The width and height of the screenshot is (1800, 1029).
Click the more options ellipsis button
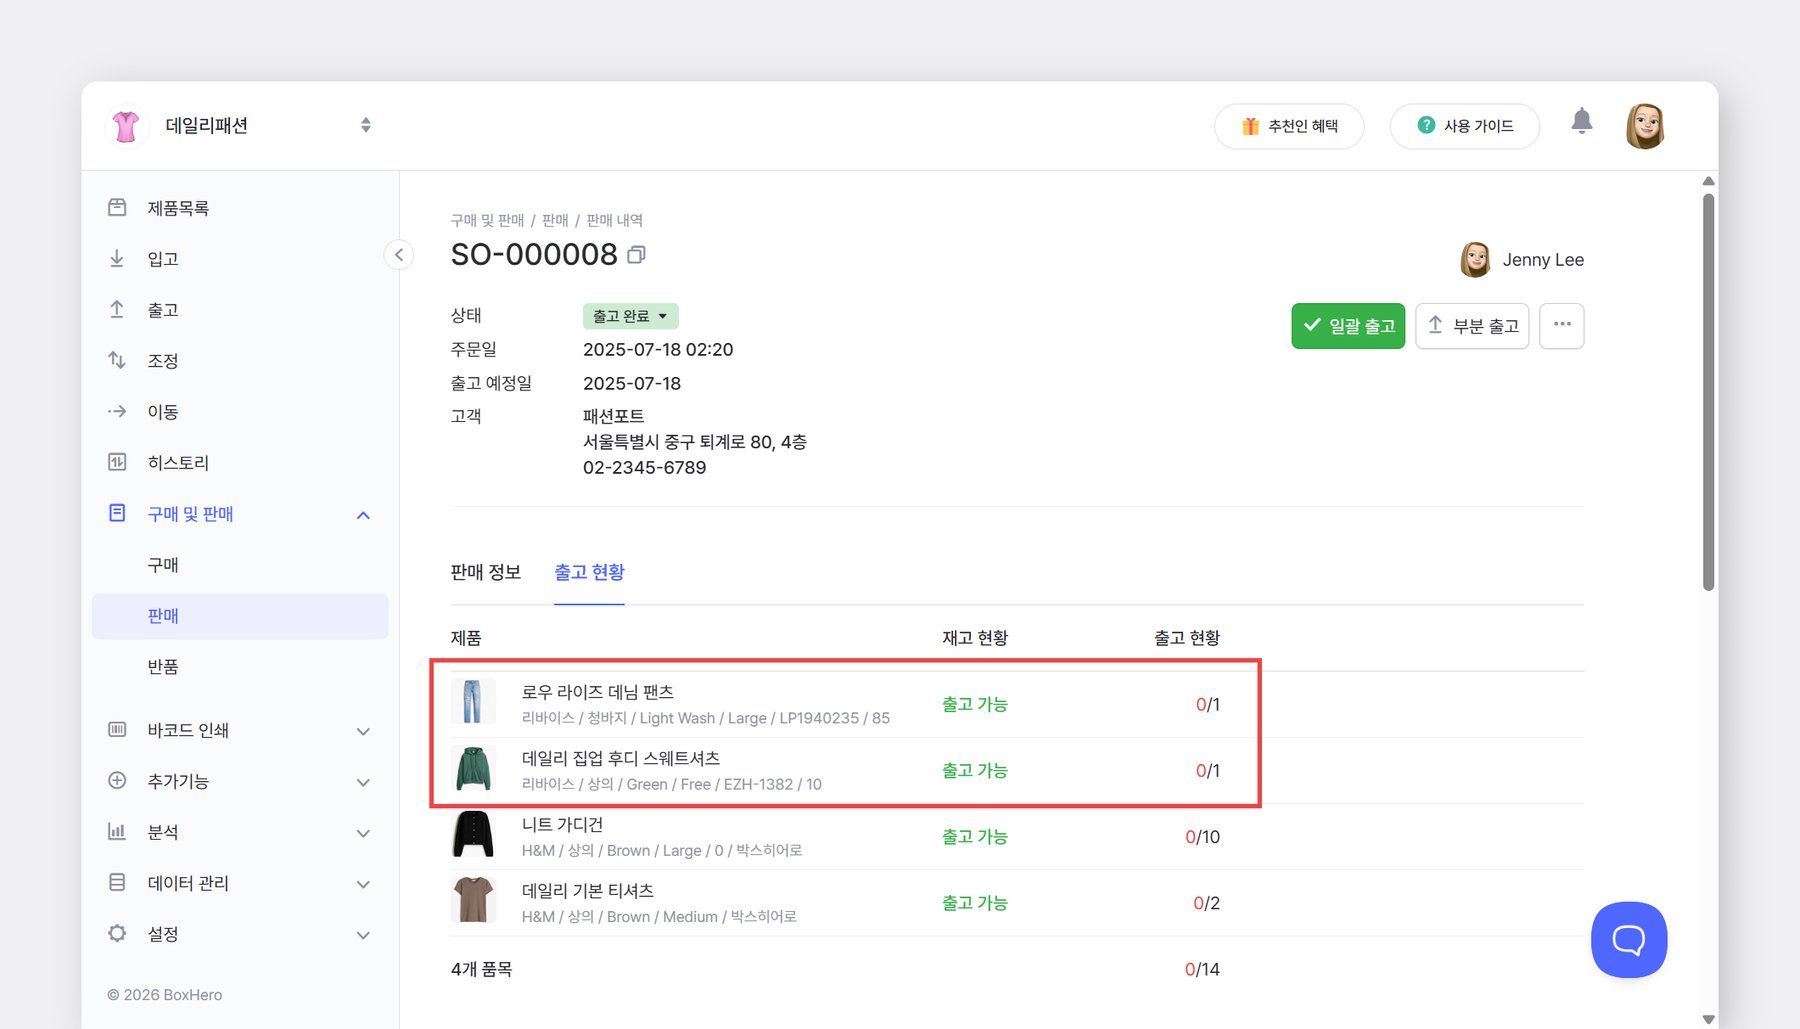[x=1561, y=325]
